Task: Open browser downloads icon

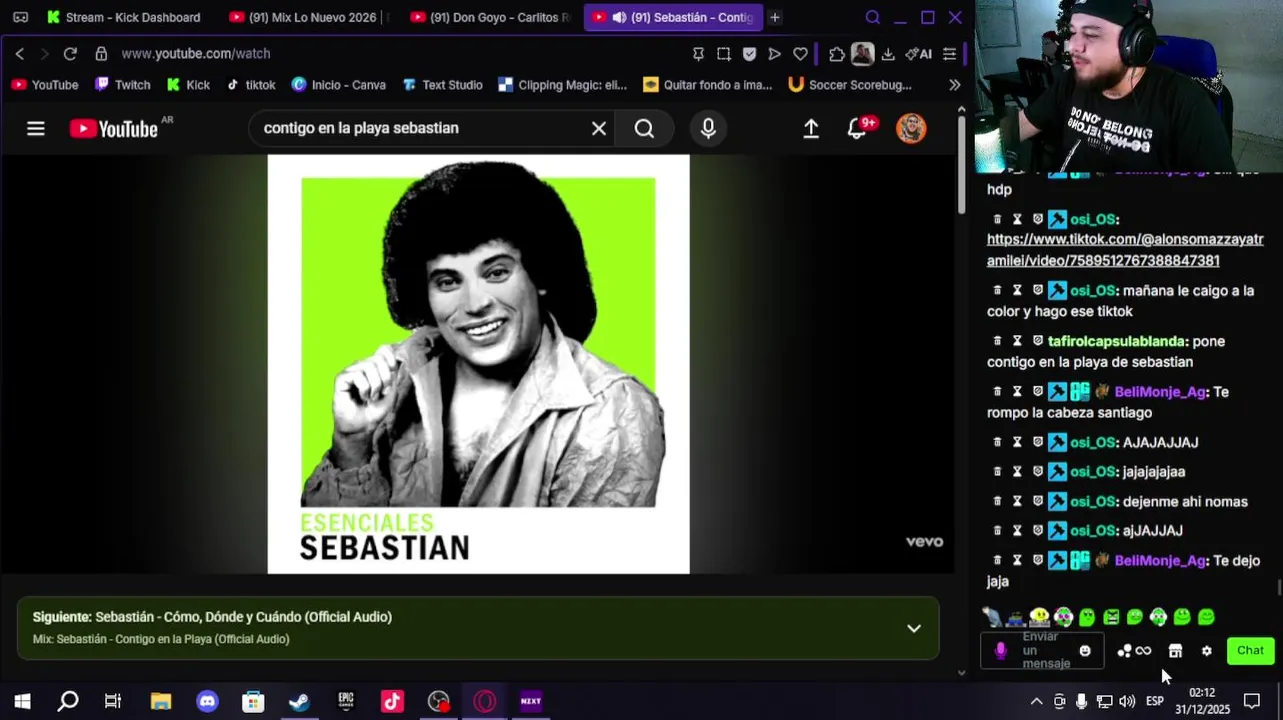Action: click(x=888, y=54)
